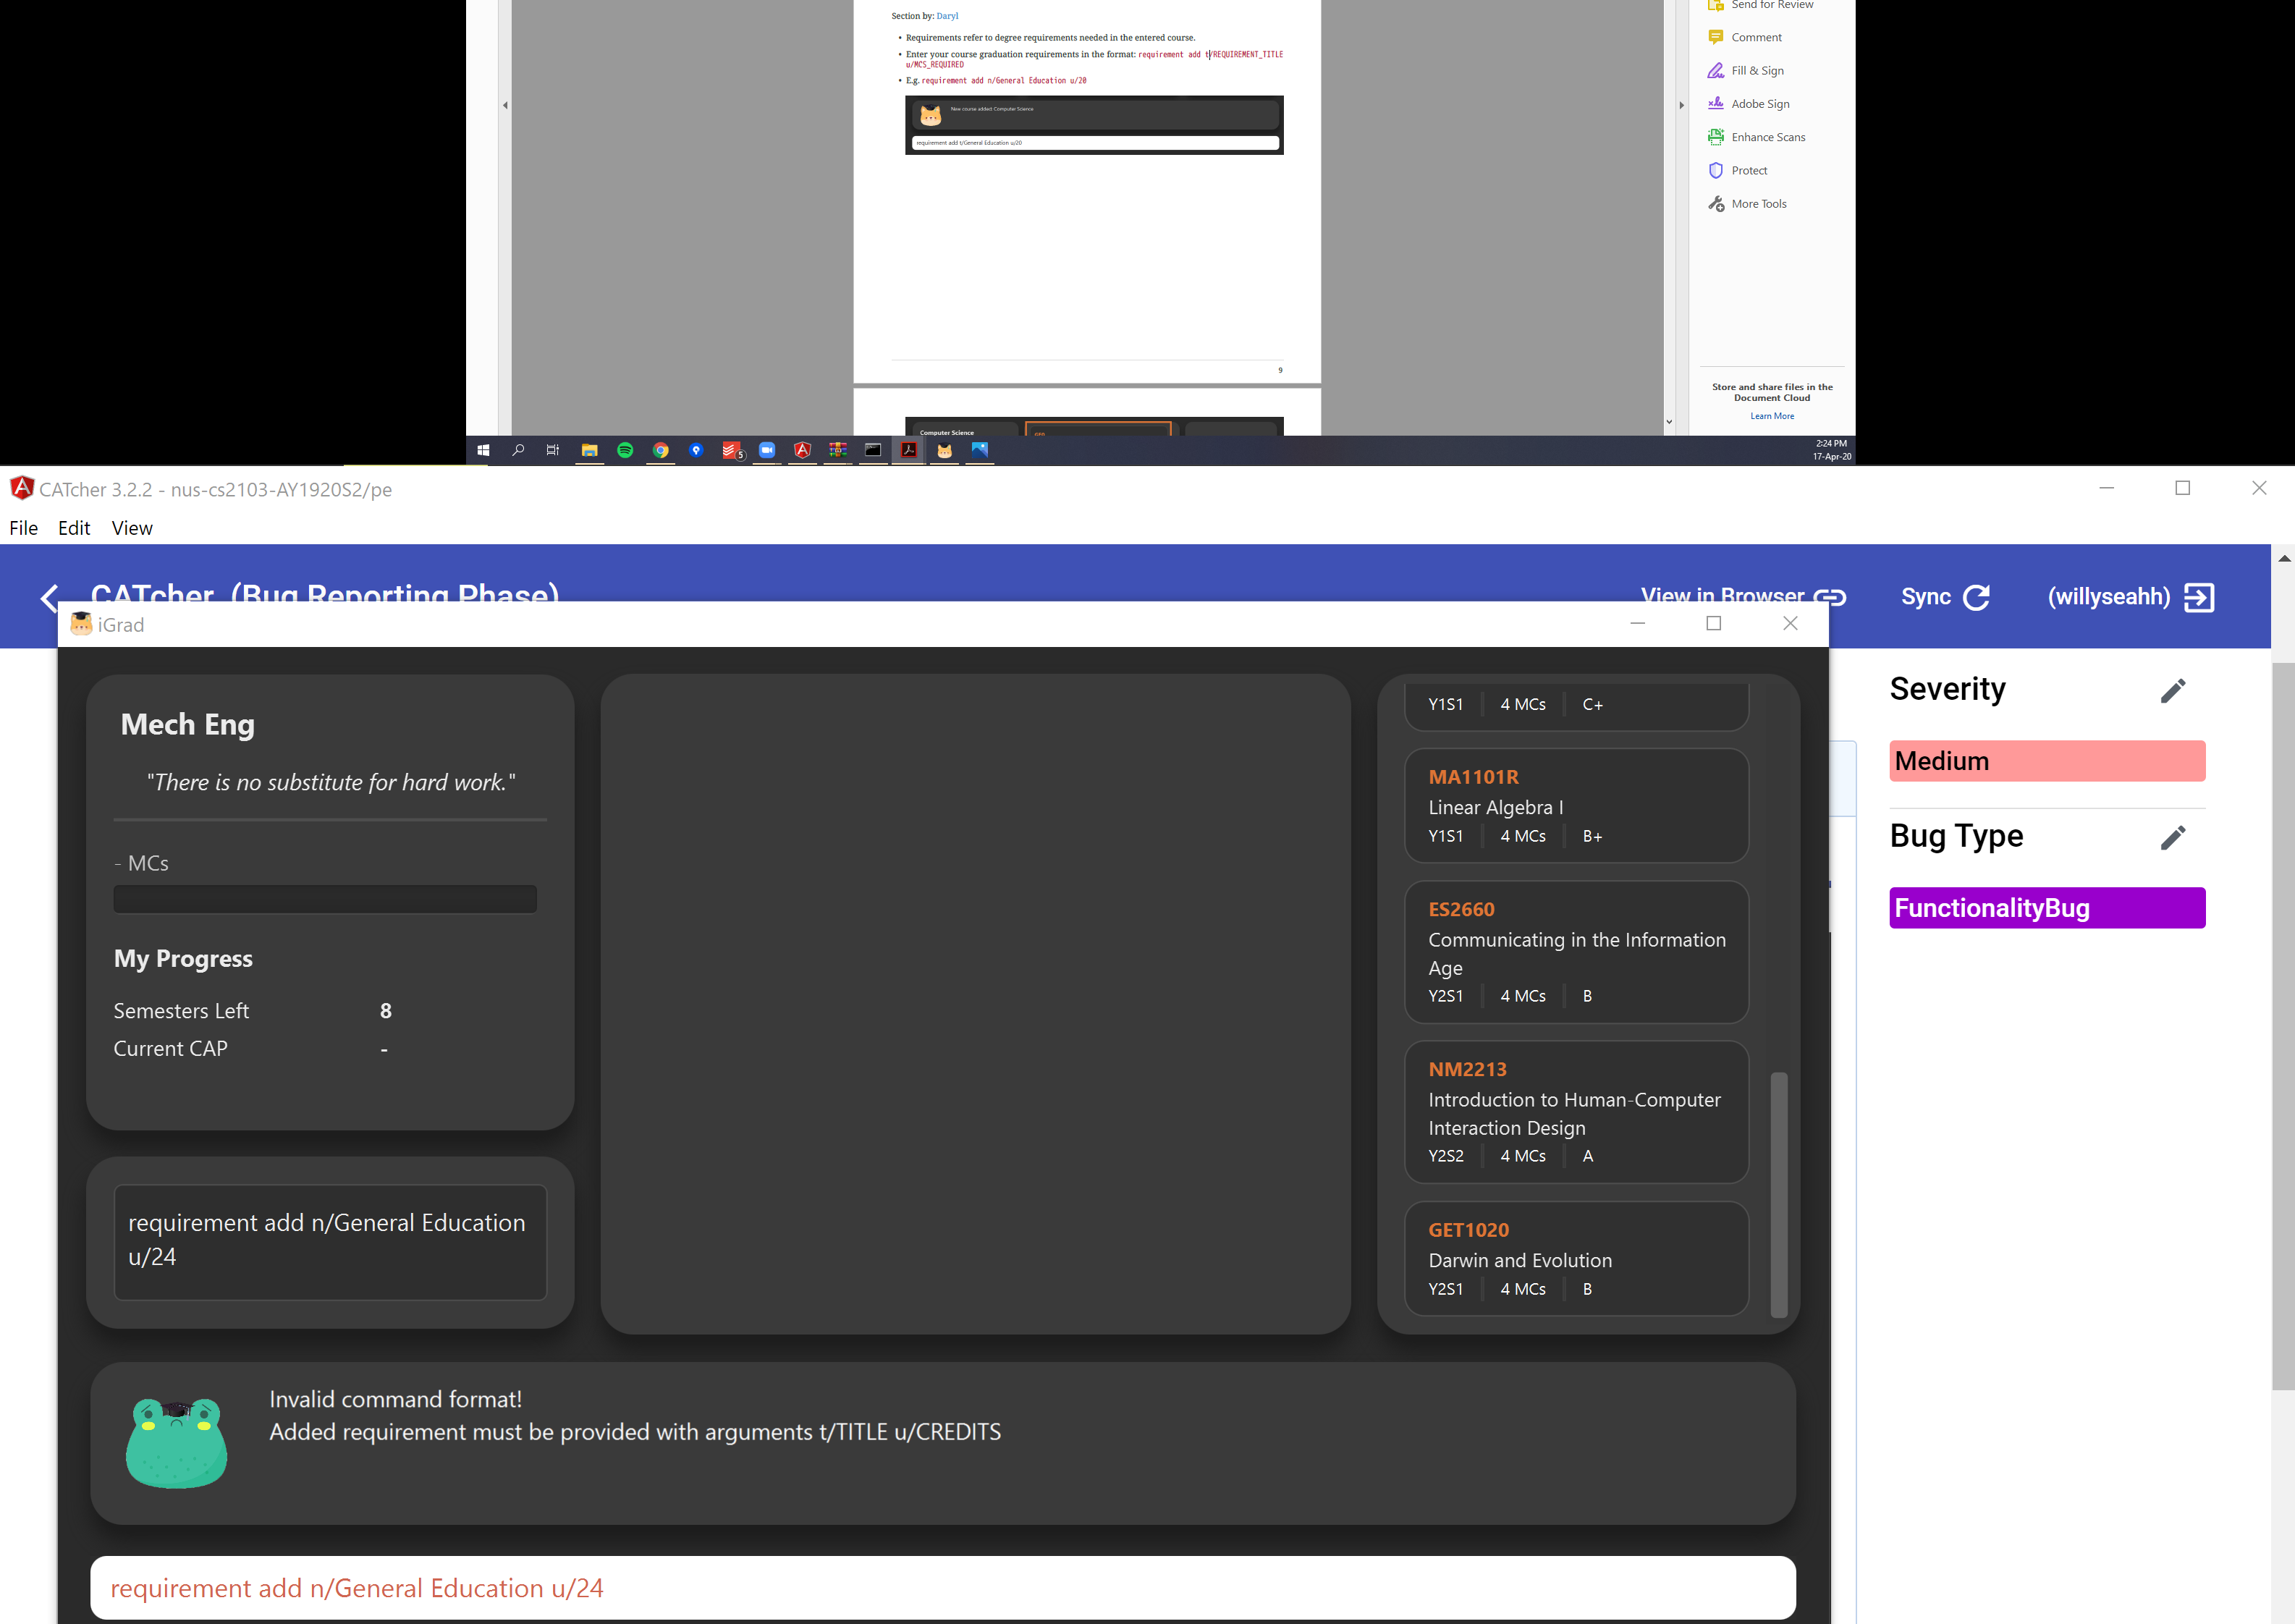Image resolution: width=2295 pixels, height=1624 pixels.
Task: Select the Fill & Sign tool icon
Action: click(1715, 70)
